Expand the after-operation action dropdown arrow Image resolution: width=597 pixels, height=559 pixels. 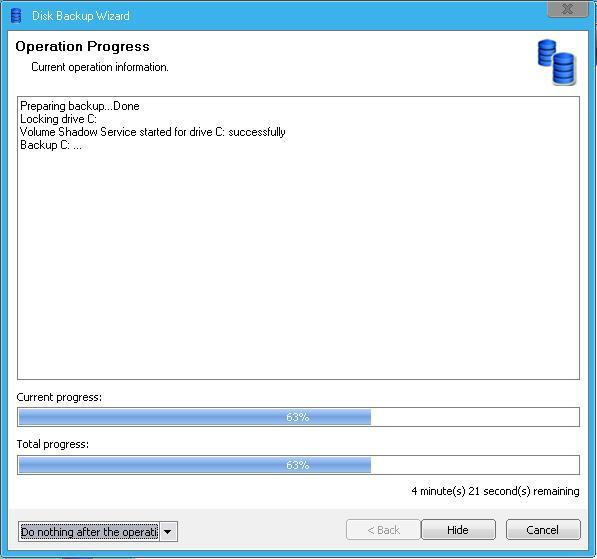click(168, 532)
